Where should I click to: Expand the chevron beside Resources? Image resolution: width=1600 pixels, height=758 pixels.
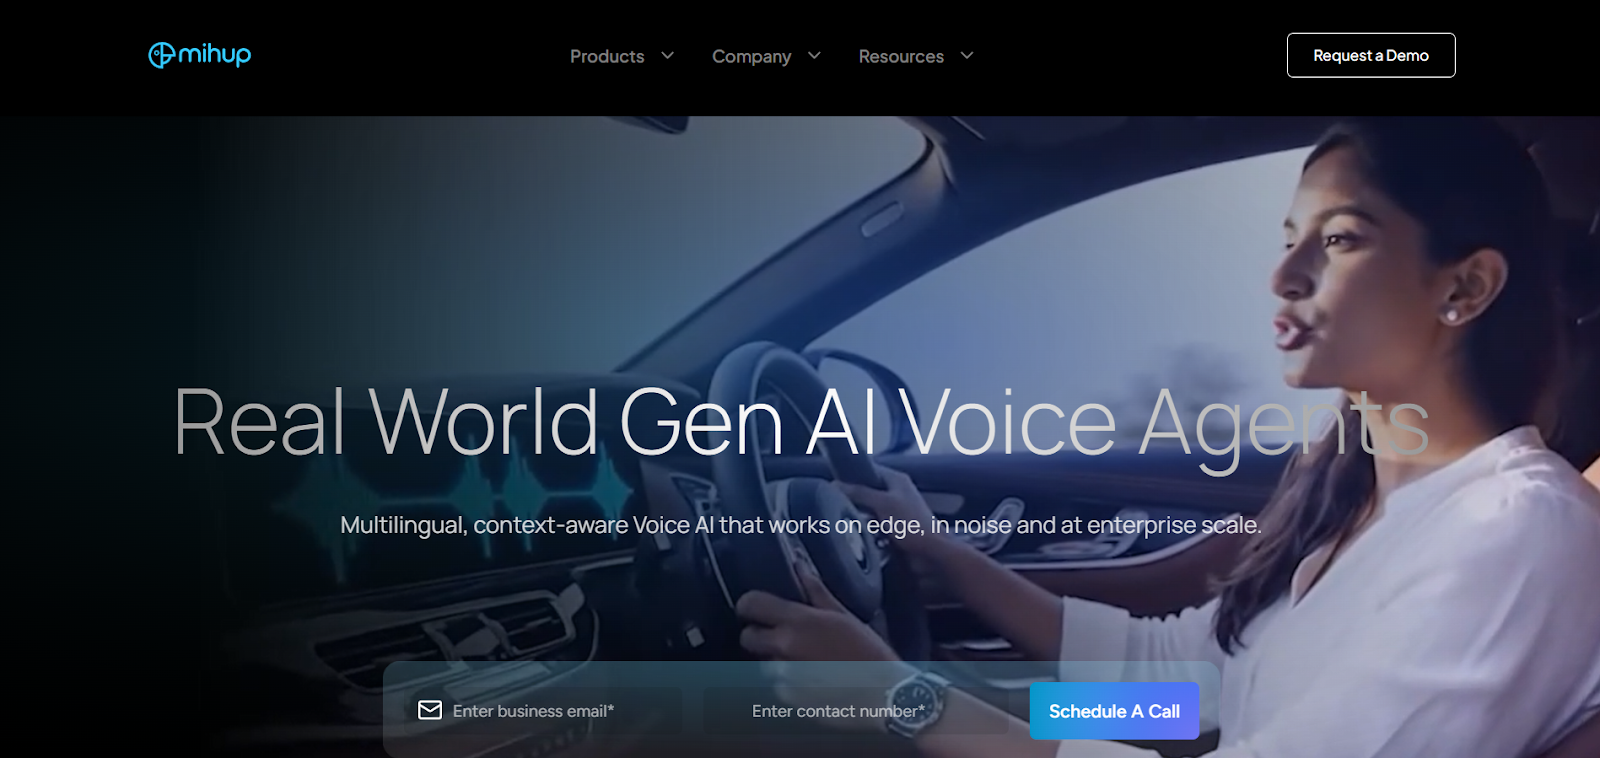tap(967, 56)
